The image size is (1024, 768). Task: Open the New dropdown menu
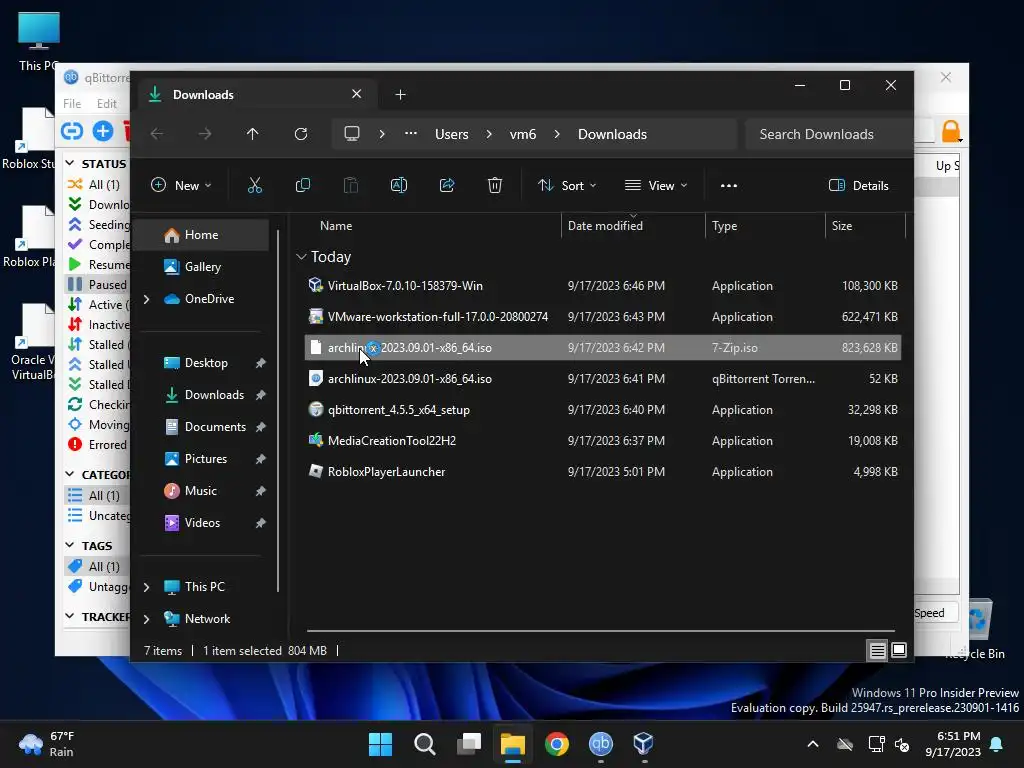[181, 185]
